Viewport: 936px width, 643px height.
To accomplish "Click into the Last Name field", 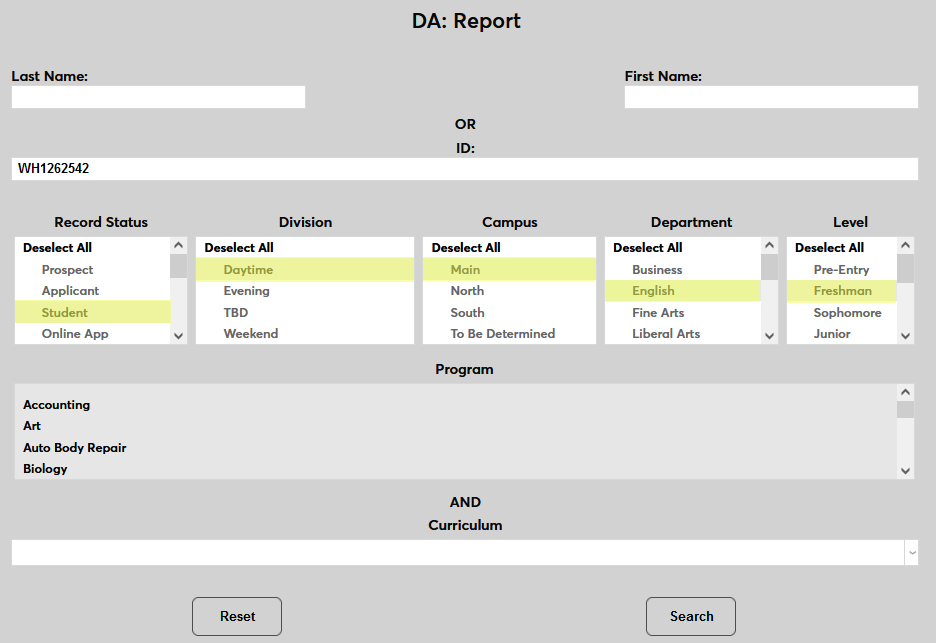I will click(158, 97).
